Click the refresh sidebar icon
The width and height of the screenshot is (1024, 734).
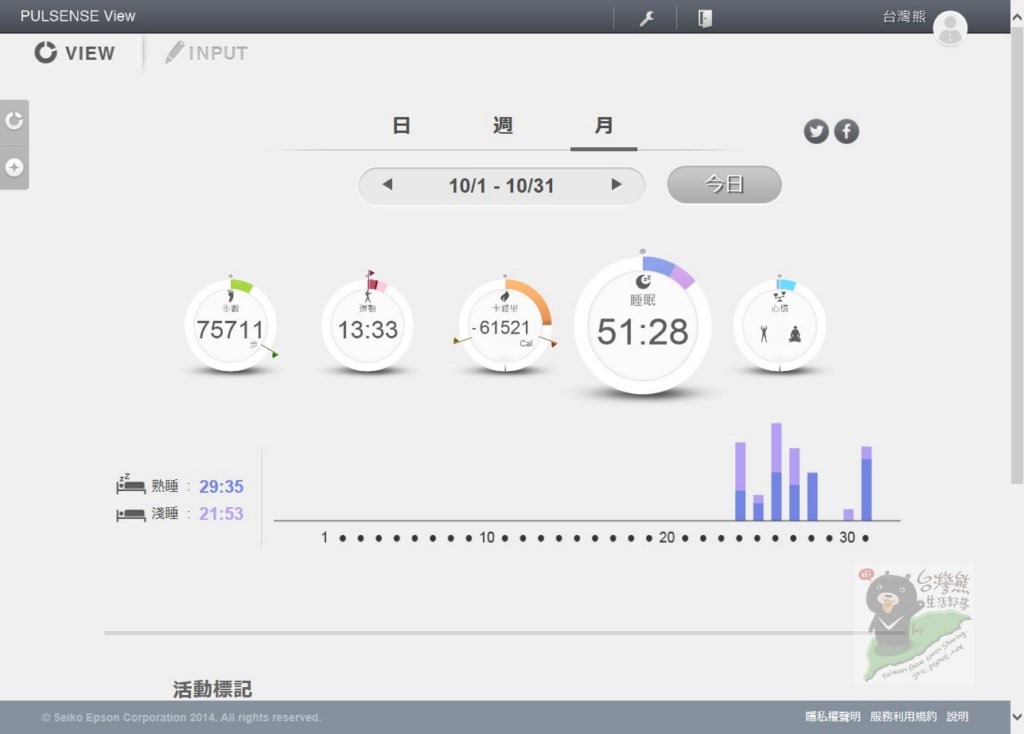pos(14,121)
